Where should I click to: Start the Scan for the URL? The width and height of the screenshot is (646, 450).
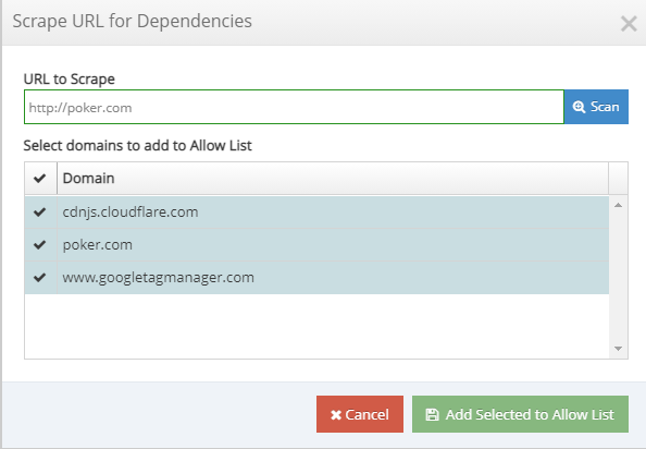click(596, 107)
